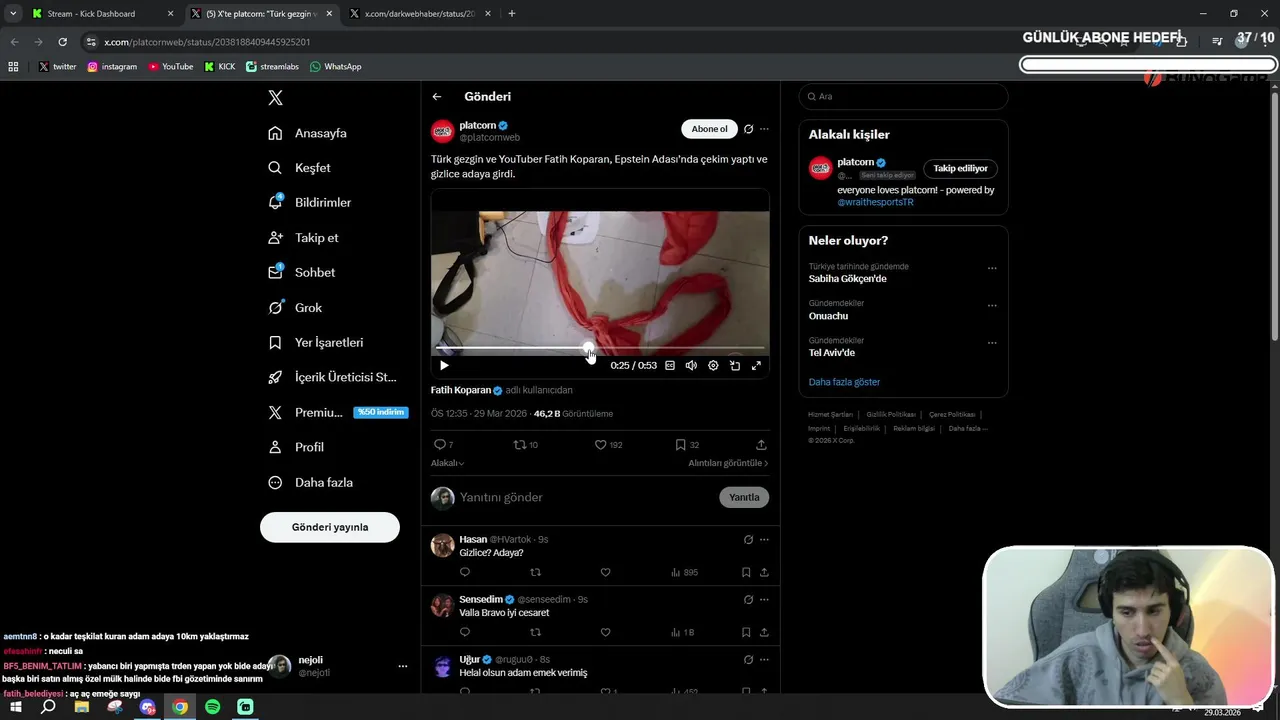Open Grok in sidebar
1280x720 pixels.
point(296,307)
